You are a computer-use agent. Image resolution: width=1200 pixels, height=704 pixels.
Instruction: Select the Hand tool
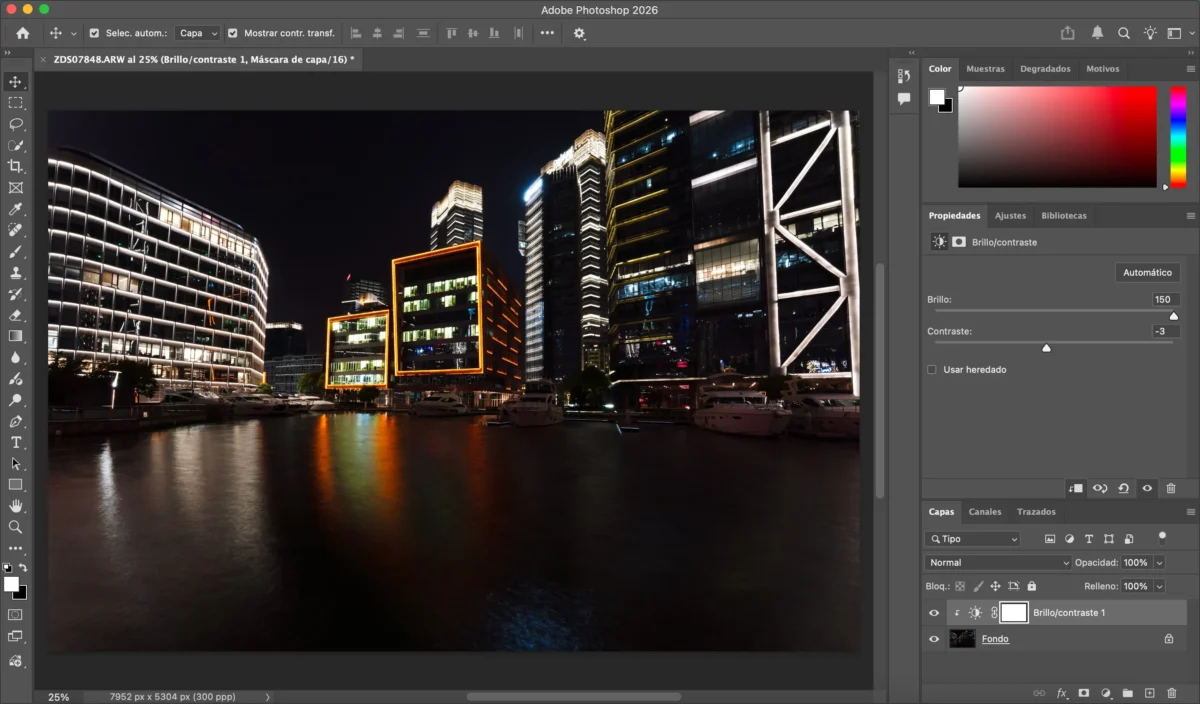pos(15,506)
